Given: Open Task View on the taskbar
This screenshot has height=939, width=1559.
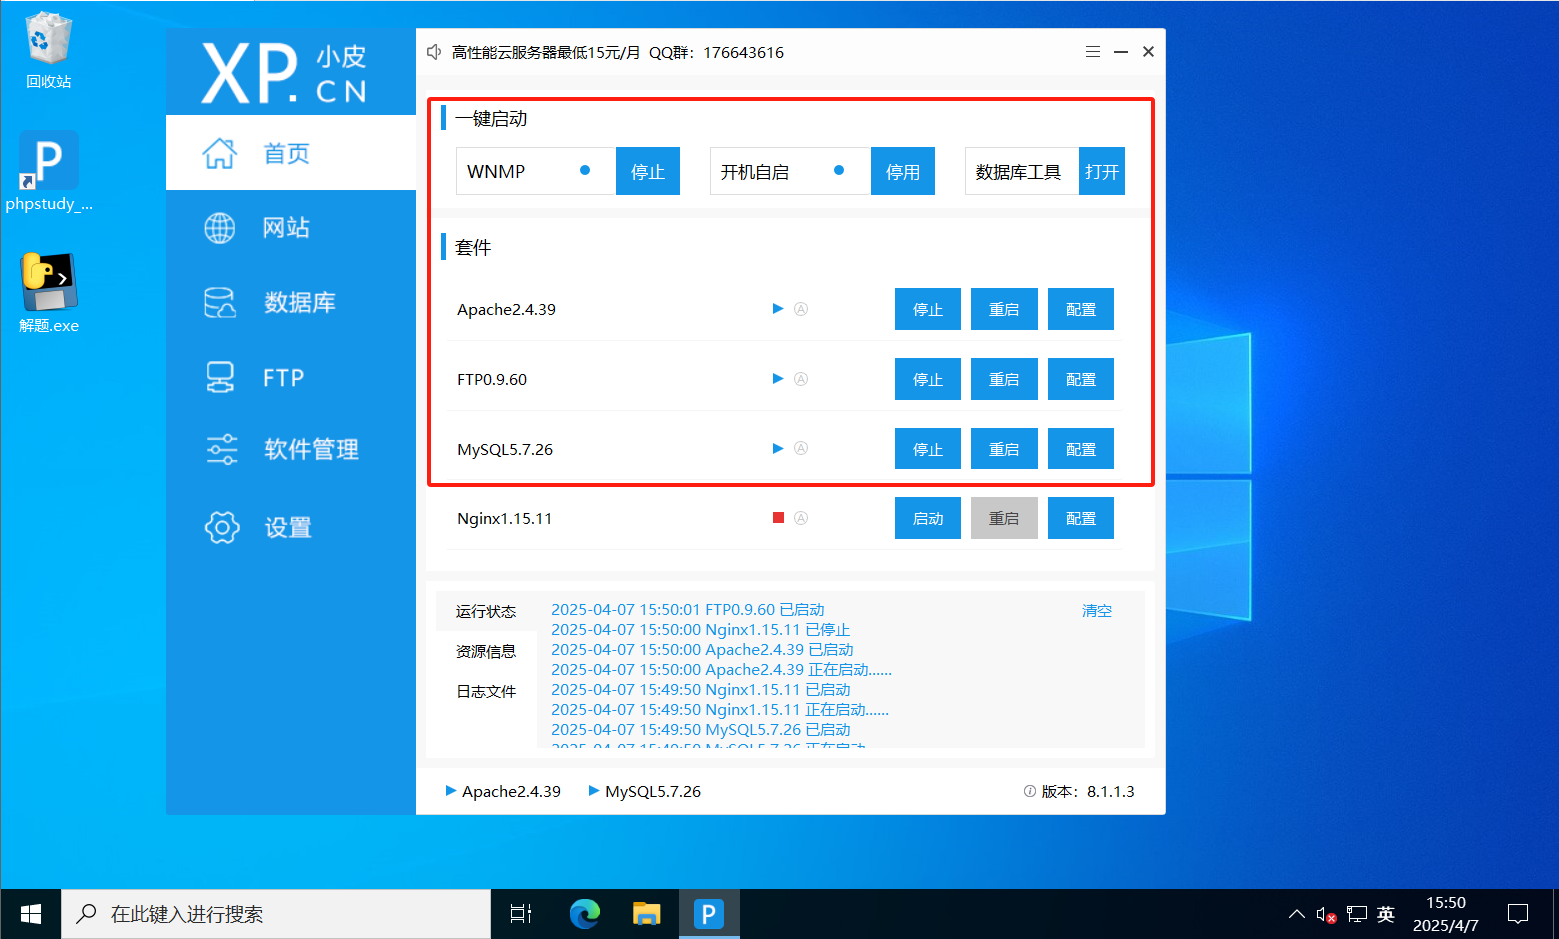Looking at the screenshot, I should click(x=521, y=914).
